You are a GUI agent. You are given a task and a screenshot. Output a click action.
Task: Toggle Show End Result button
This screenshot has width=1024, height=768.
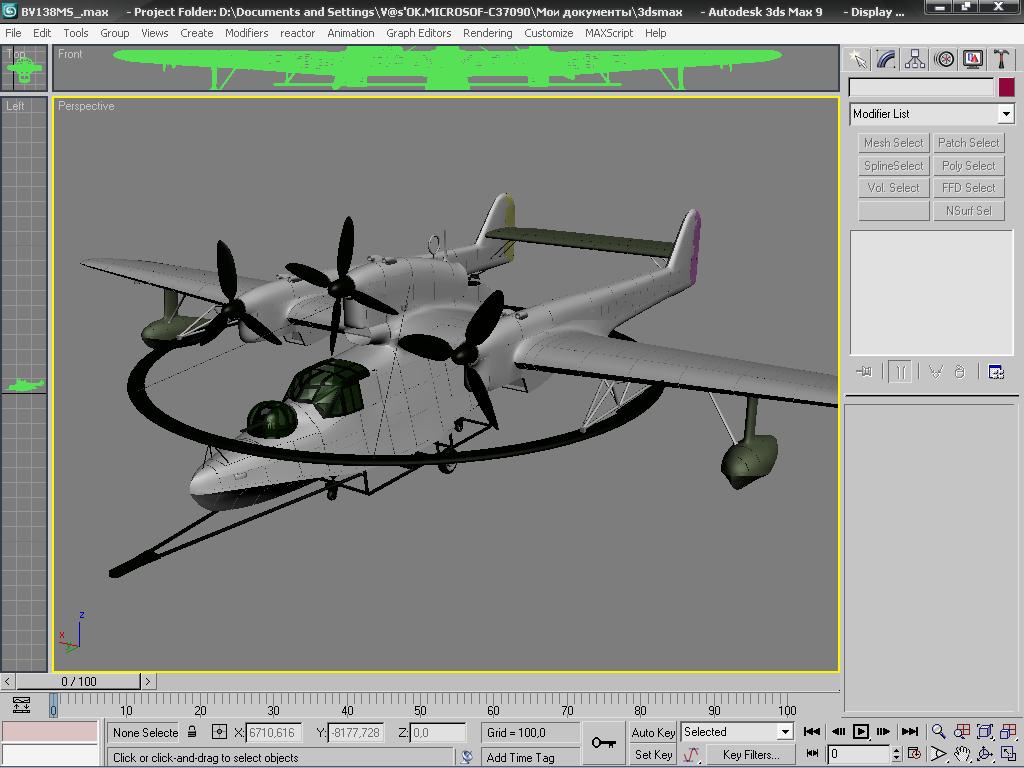click(x=900, y=372)
